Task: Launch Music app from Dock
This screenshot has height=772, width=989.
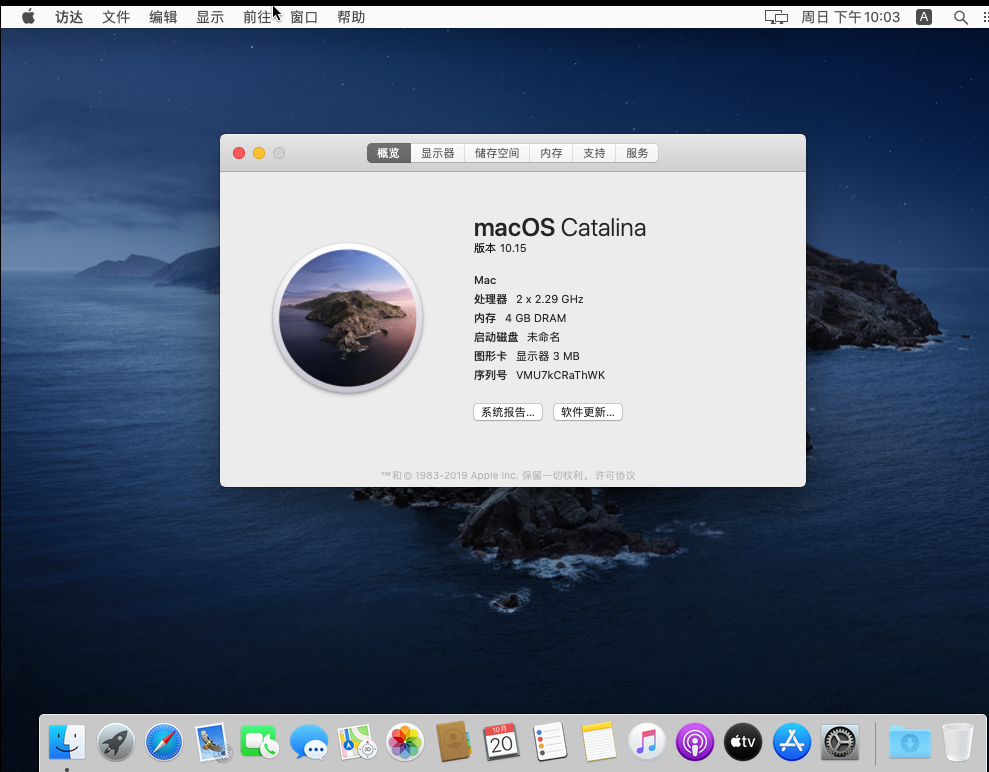Action: pos(647,742)
